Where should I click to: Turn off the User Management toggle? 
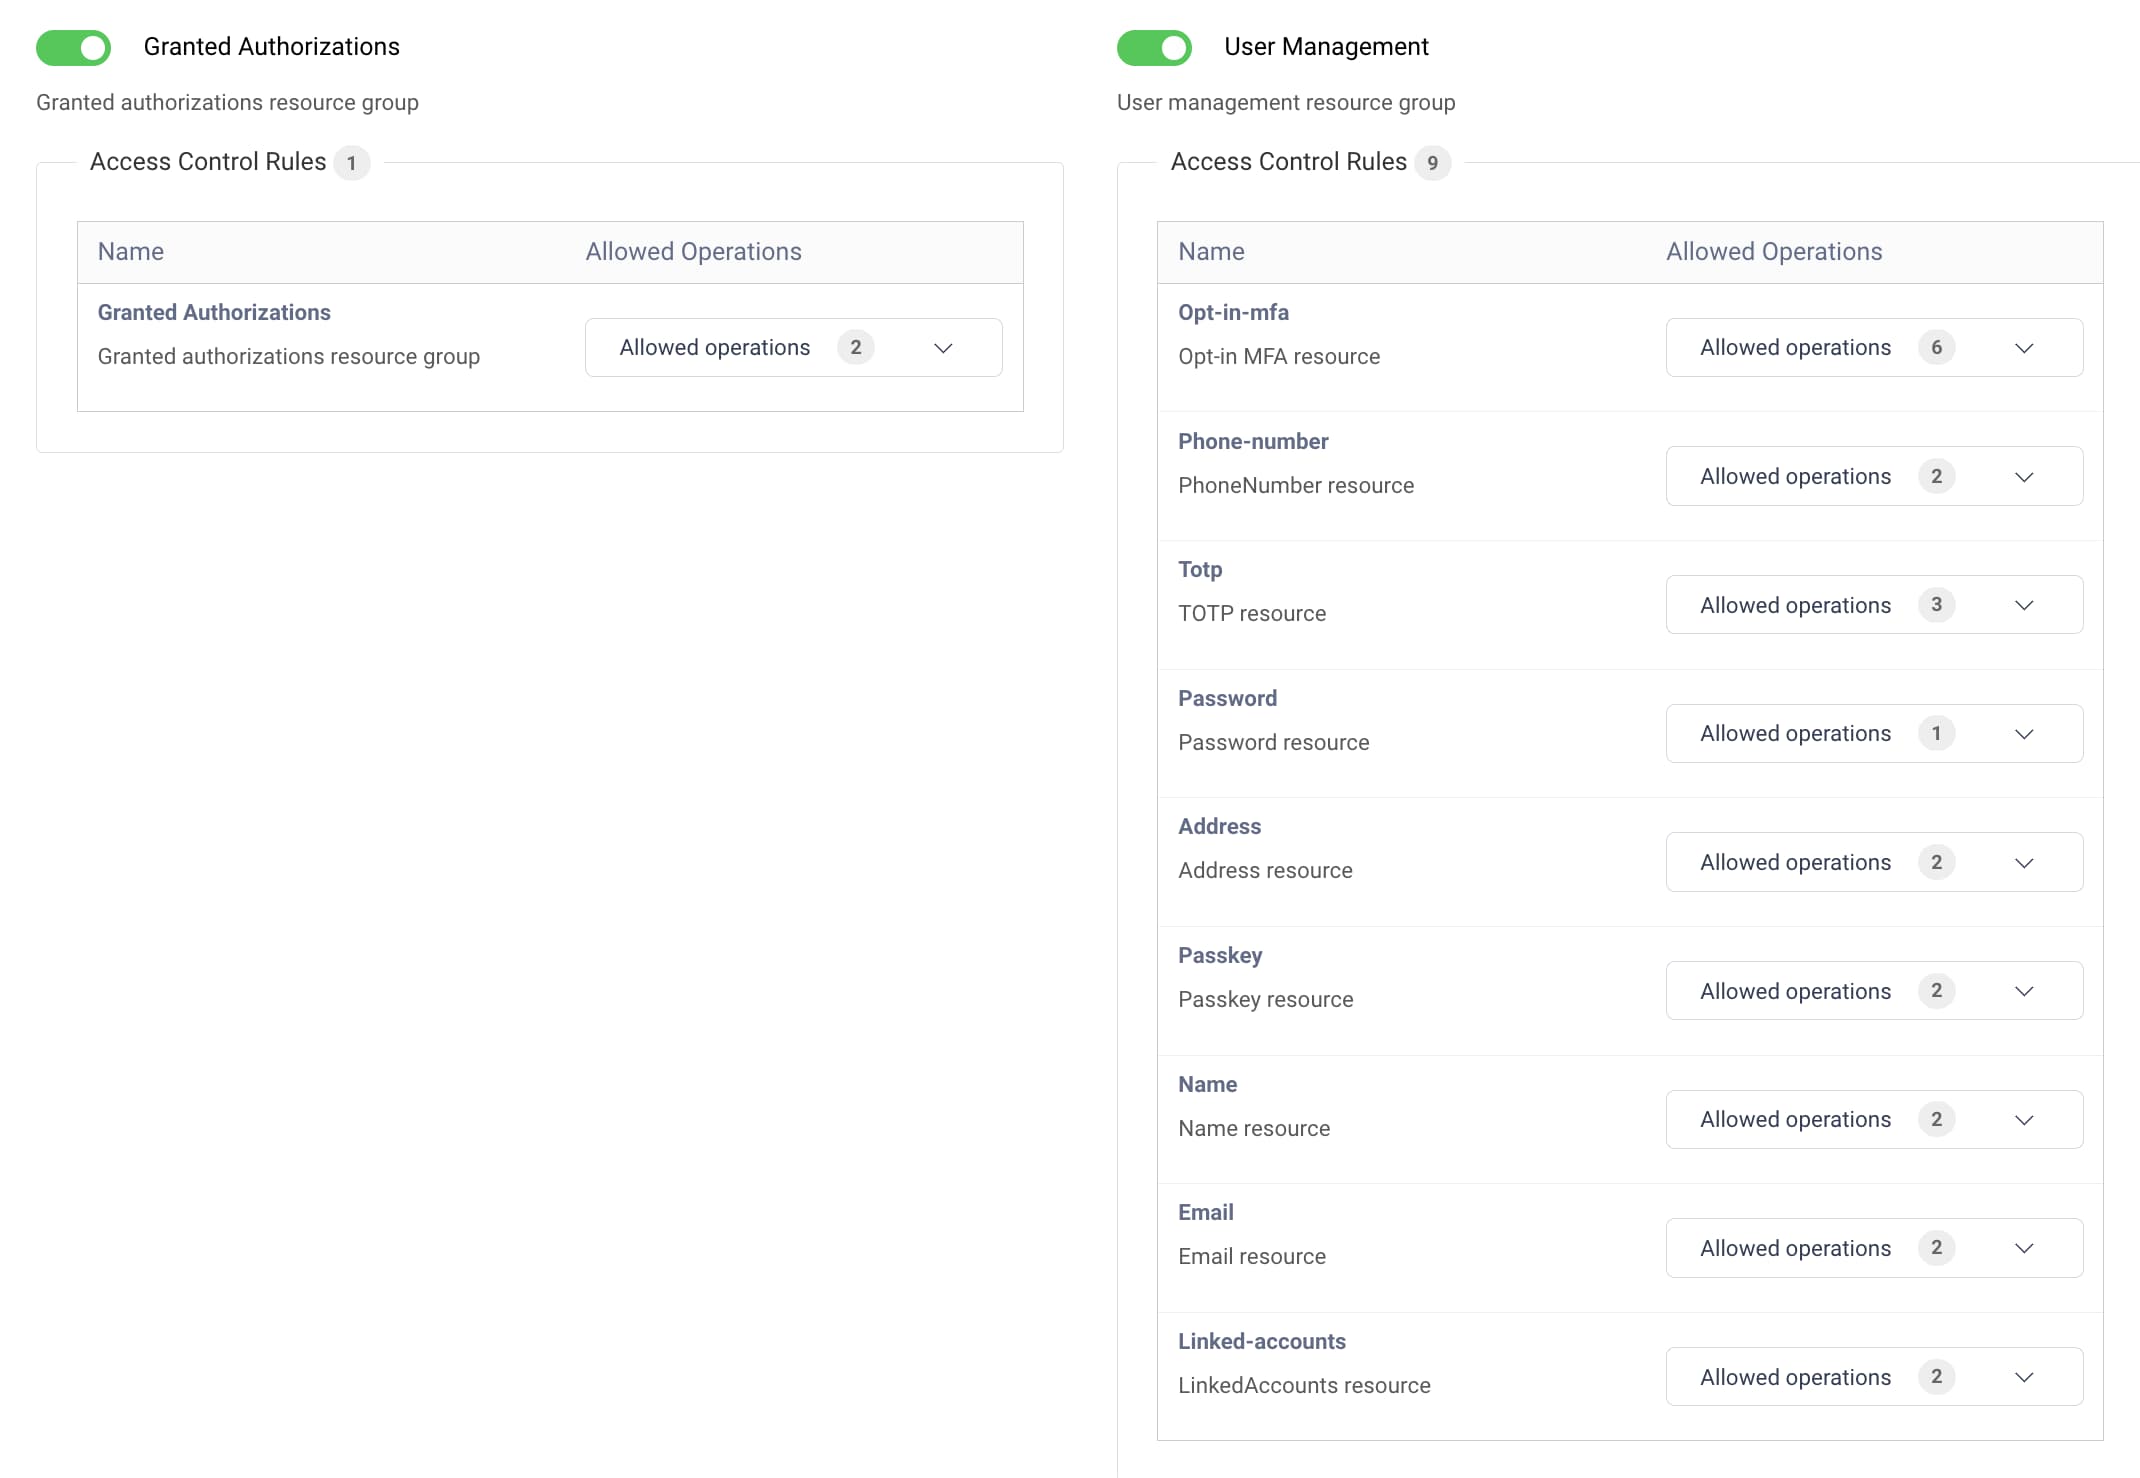[x=1154, y=47]
